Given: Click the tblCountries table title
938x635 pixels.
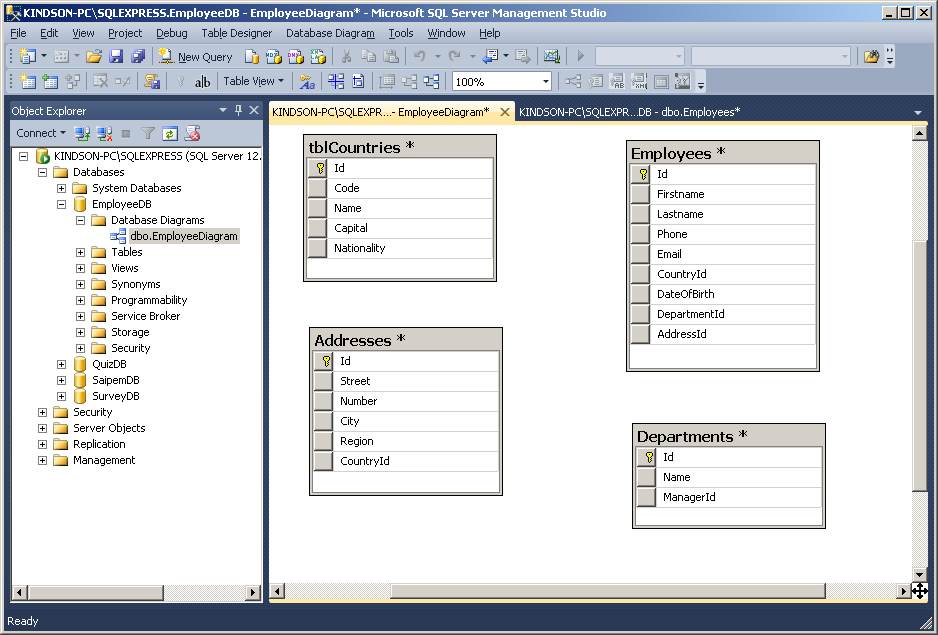Looking at the screenshot, I should click(400, 147).
